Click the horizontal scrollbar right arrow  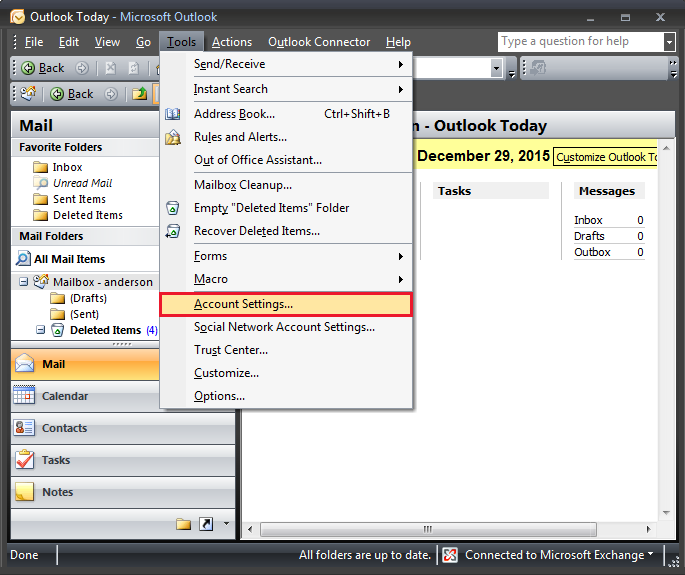[x=648, y=529]
